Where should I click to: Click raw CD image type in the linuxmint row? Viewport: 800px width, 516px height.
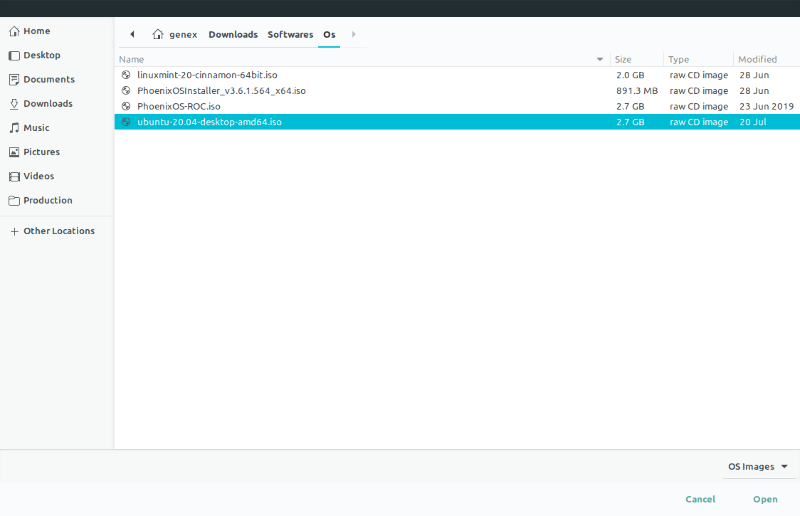click(x=698, y=75)
